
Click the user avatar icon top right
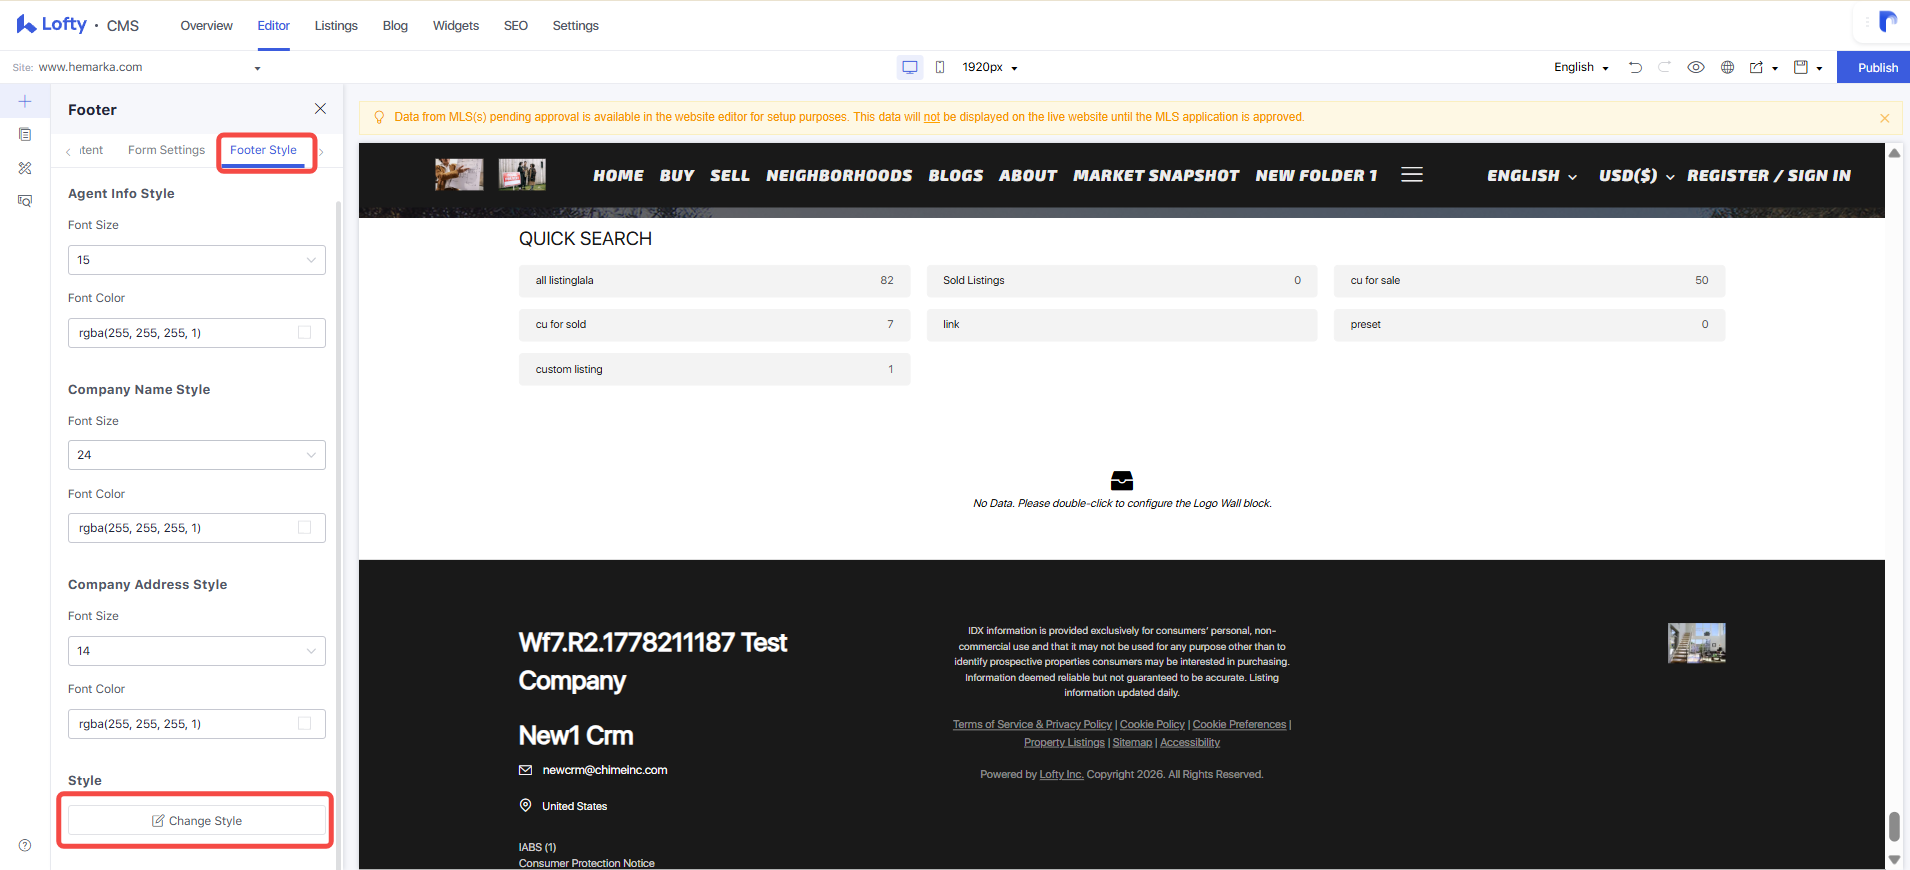[x=1887, y=22]
